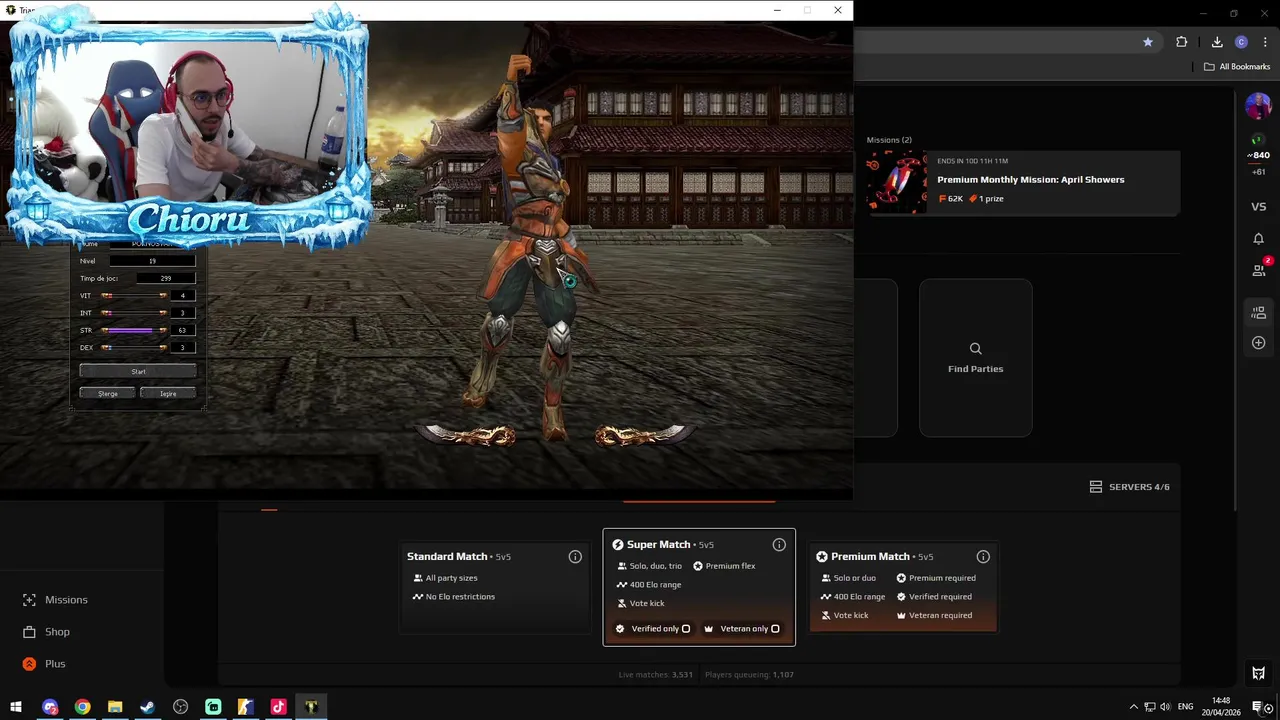Toggle the Verified only checkbox
Image resolution: width=1280 pixels, height=720 pixels.
[x=686, y=629]
